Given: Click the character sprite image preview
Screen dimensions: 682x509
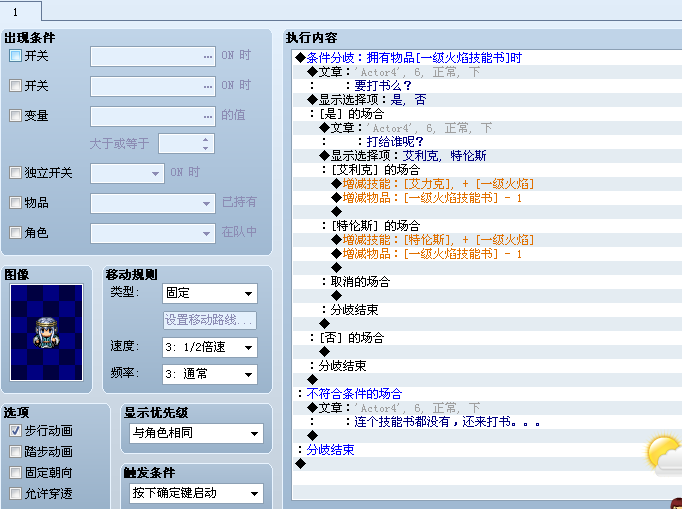Looking at the screenshot, I should [47, 332].
